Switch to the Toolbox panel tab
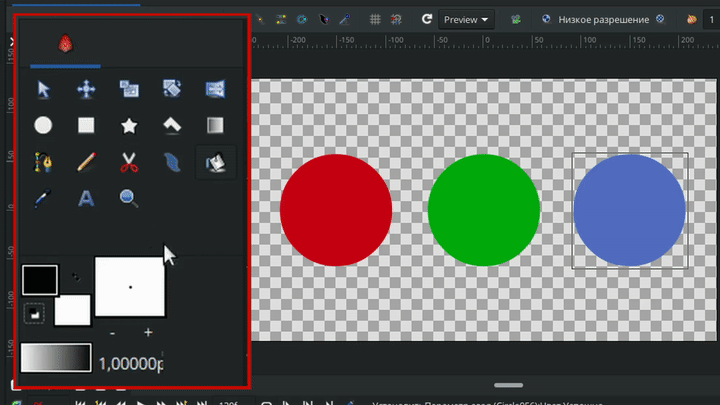 tap(65, 44)
